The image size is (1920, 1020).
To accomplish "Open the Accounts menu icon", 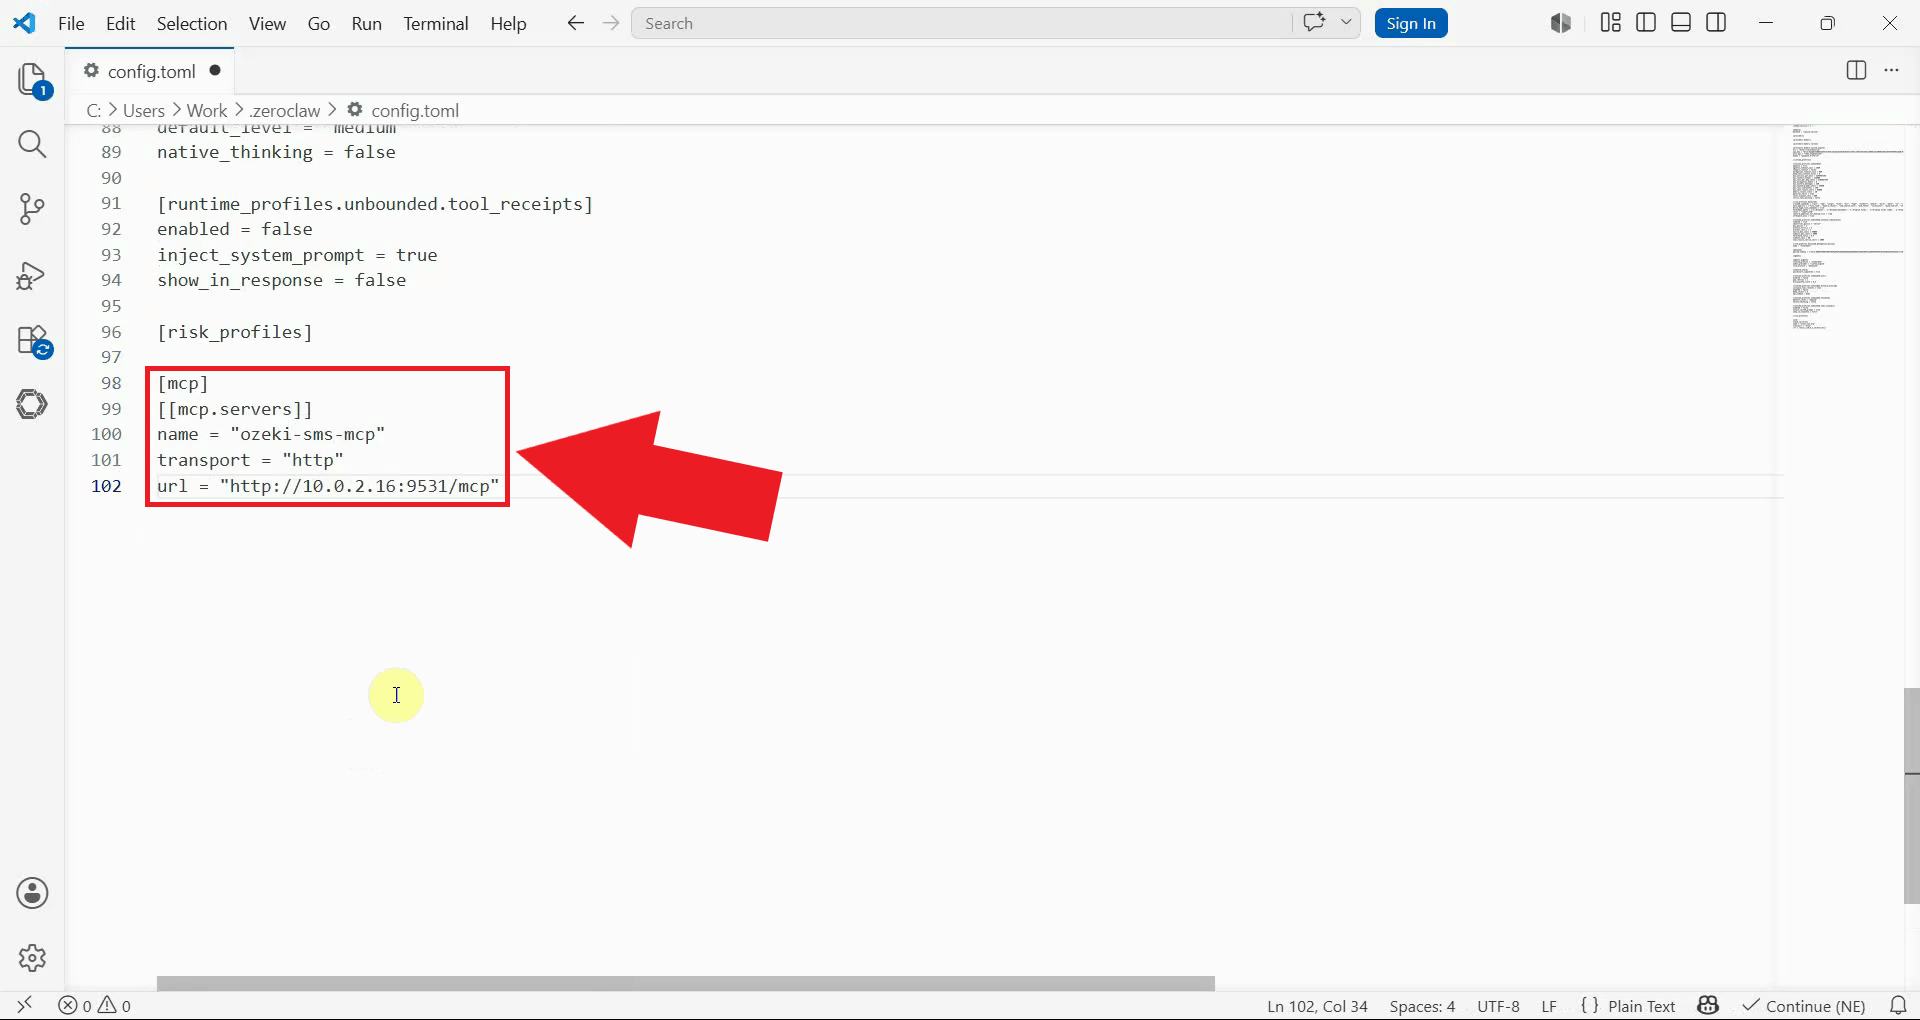I will point(32,893).
